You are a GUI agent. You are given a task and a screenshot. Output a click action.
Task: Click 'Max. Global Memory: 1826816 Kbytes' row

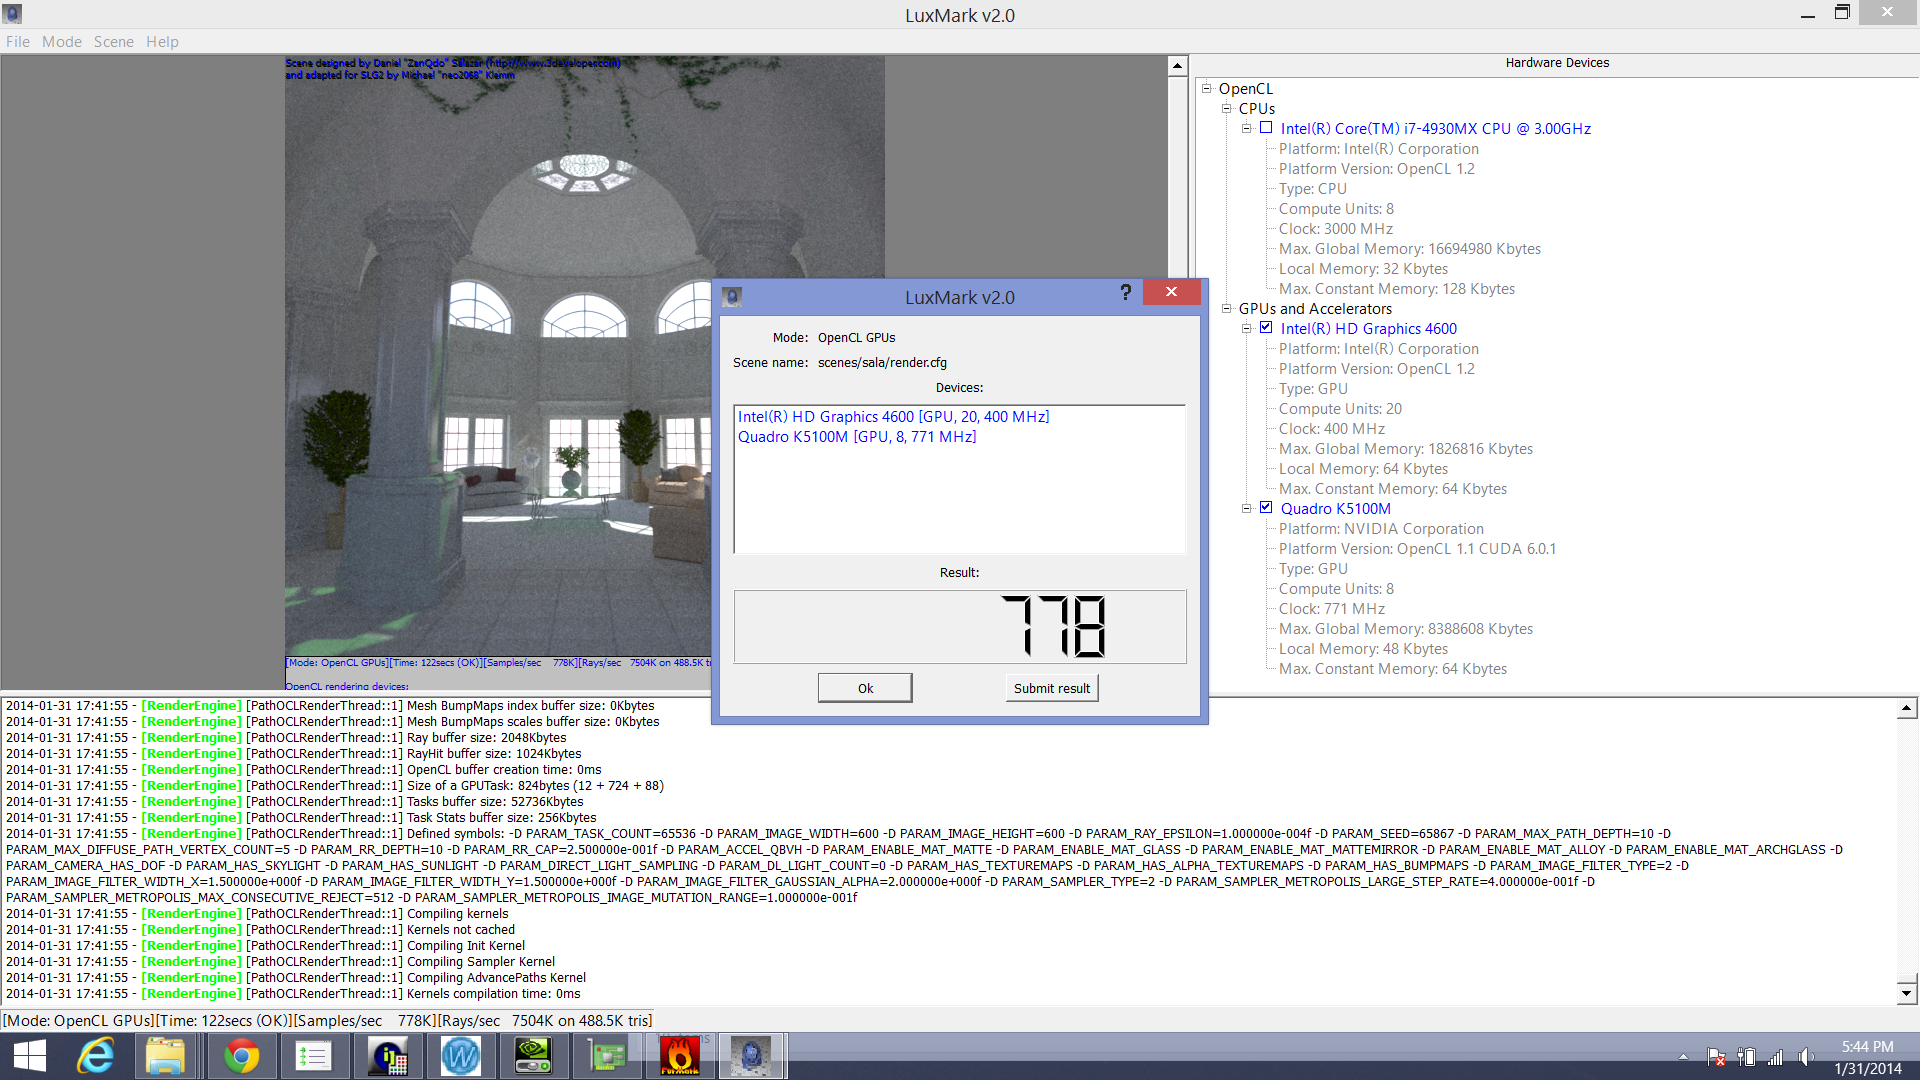tap(1406, 448)
